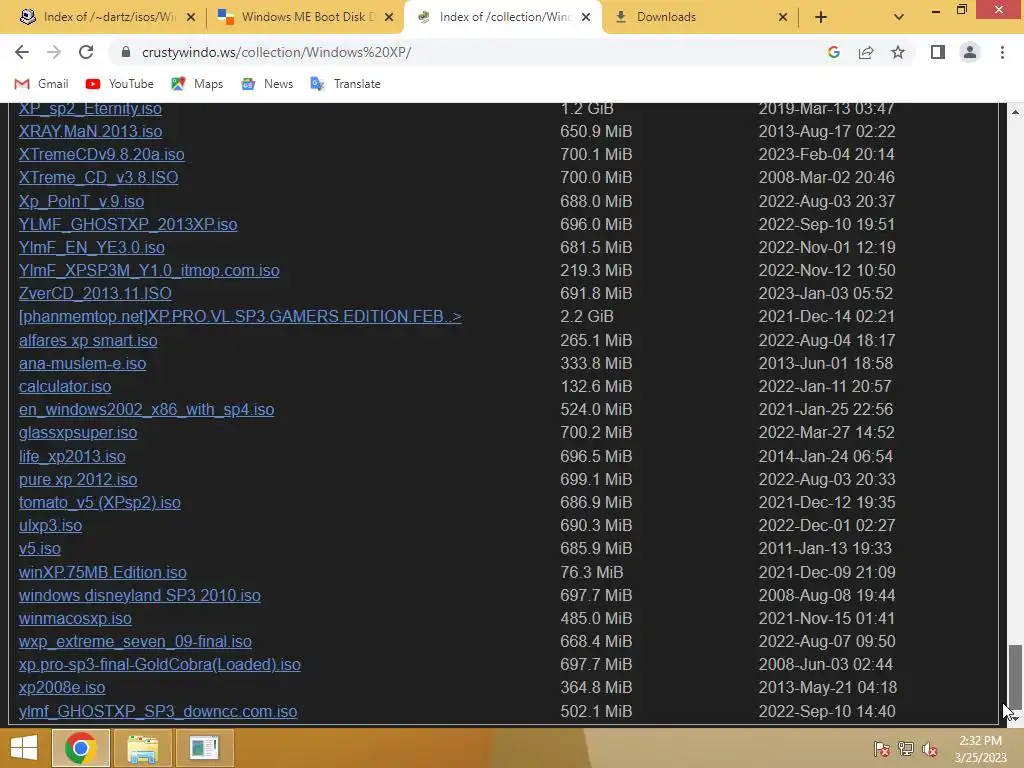Open the Chrome profile avatar

click(x=970, y=52)
